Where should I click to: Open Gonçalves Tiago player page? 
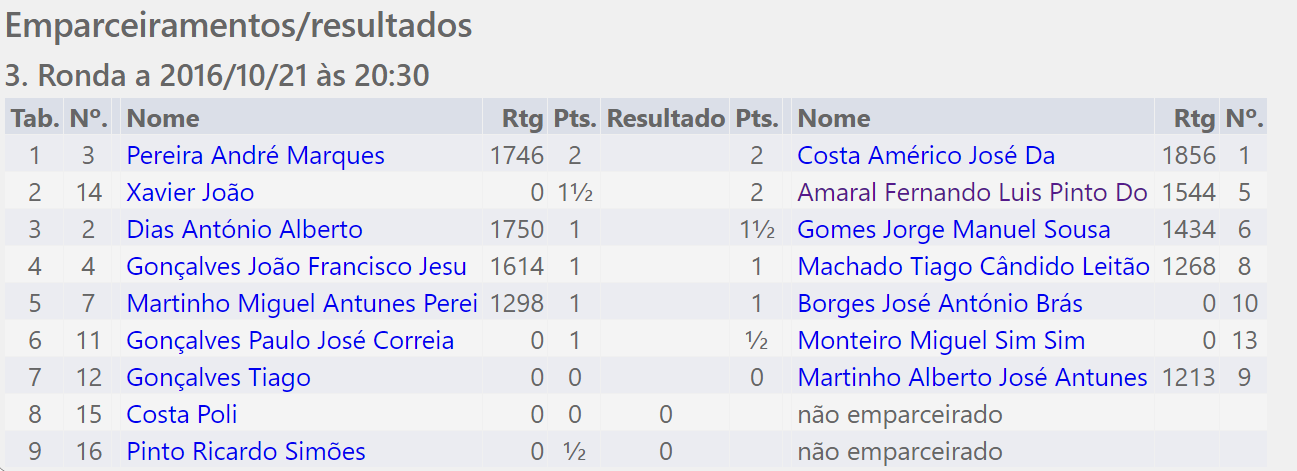(x=218, y=378)
